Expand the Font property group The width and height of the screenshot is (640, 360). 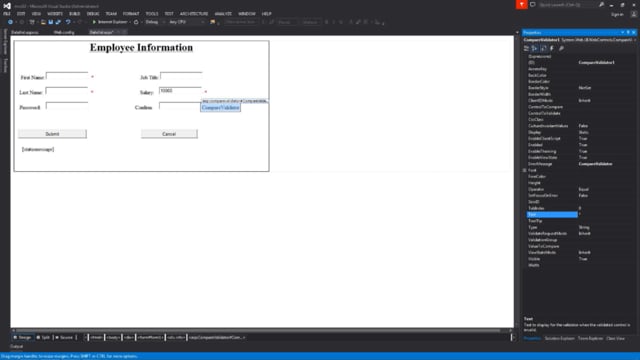click(x=524, y=170)
